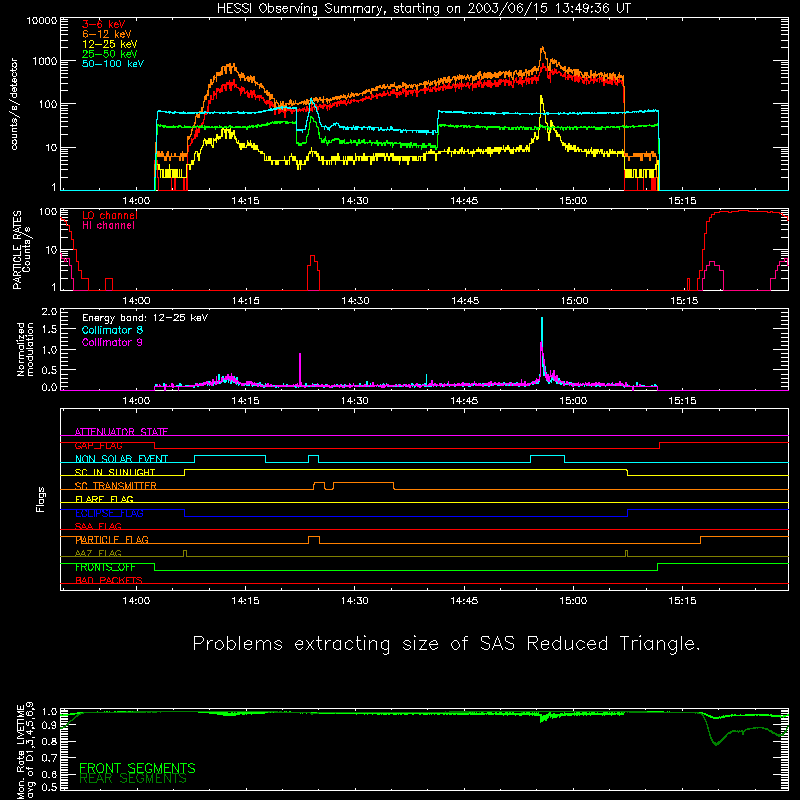Click '14:00' under the Flags plot
The image size is (800, 800).
pos(136,601)
